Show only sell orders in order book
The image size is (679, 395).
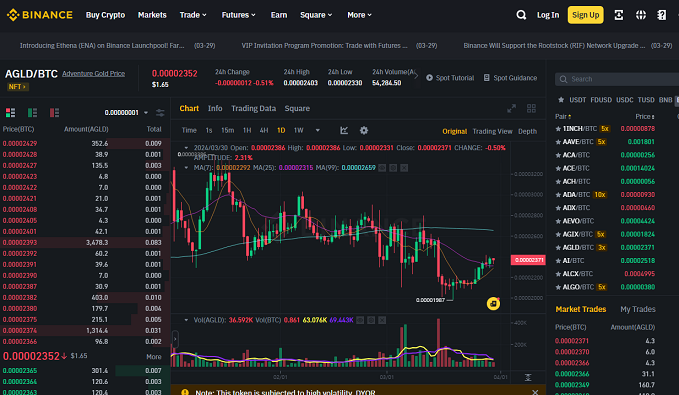[x=54, y=113]
